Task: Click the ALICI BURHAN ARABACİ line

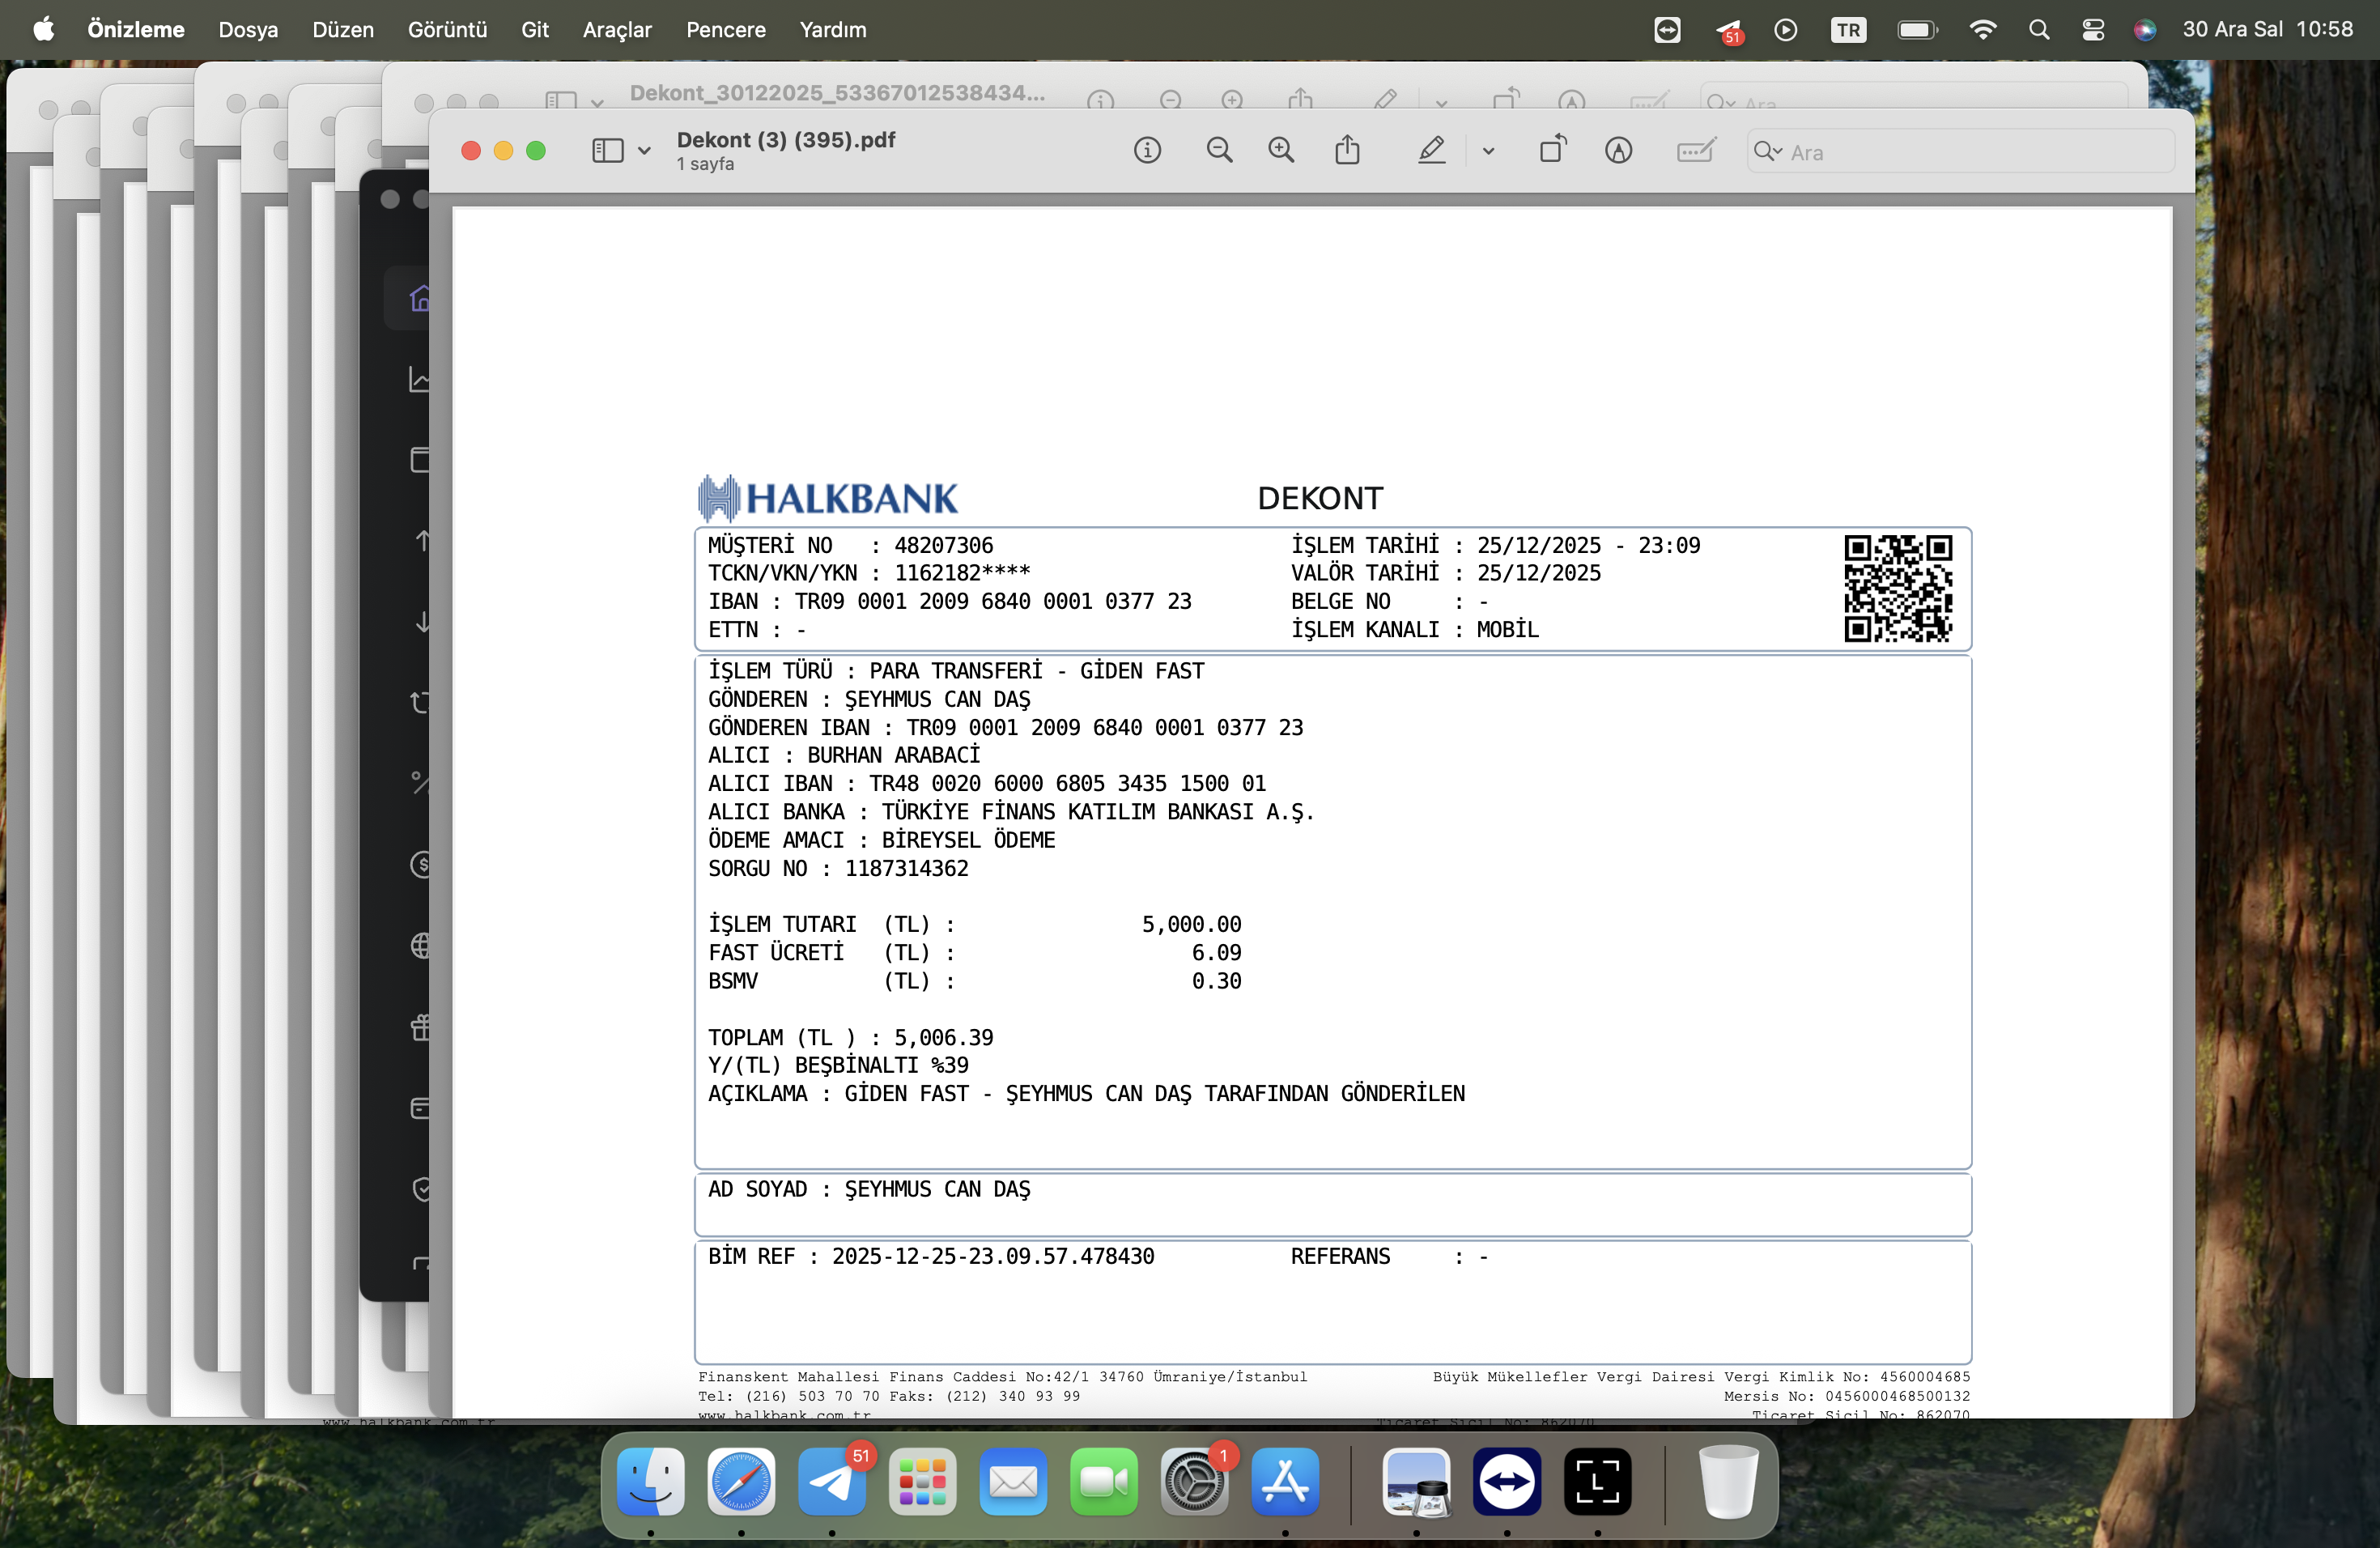Action: tap(844, 755)
